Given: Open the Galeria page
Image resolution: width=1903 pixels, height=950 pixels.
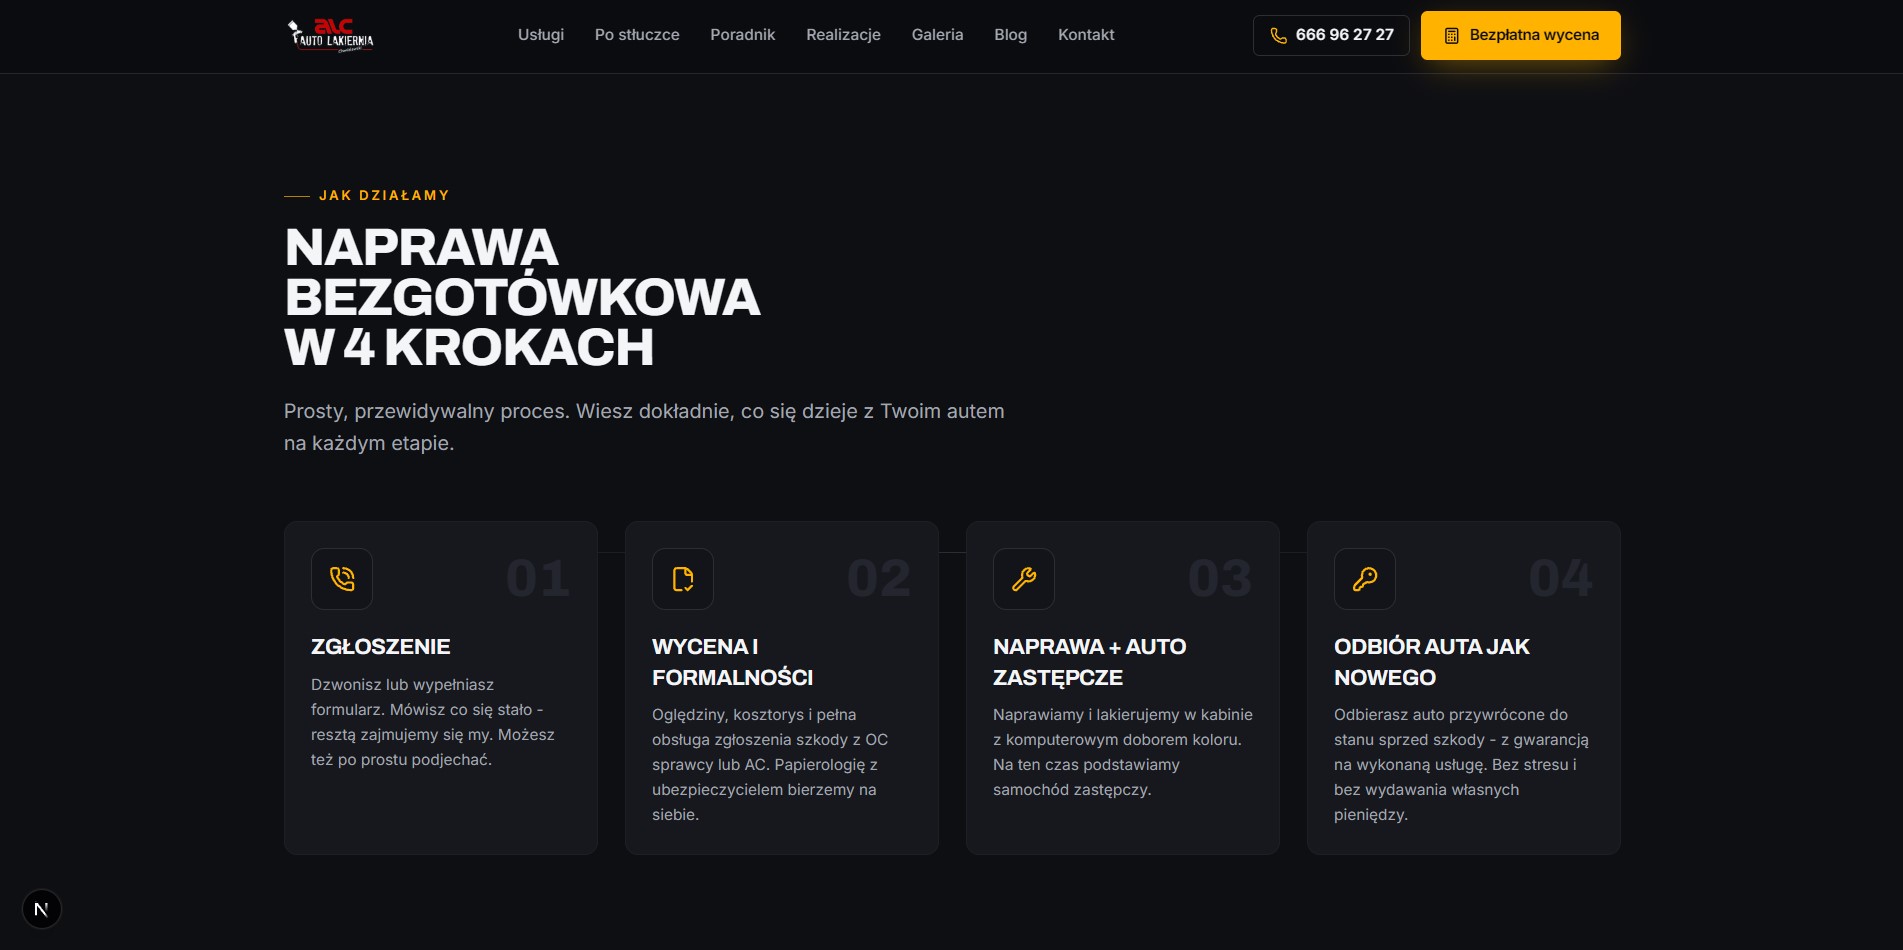Looking at the screenshot, I should [x=937, y=35].
